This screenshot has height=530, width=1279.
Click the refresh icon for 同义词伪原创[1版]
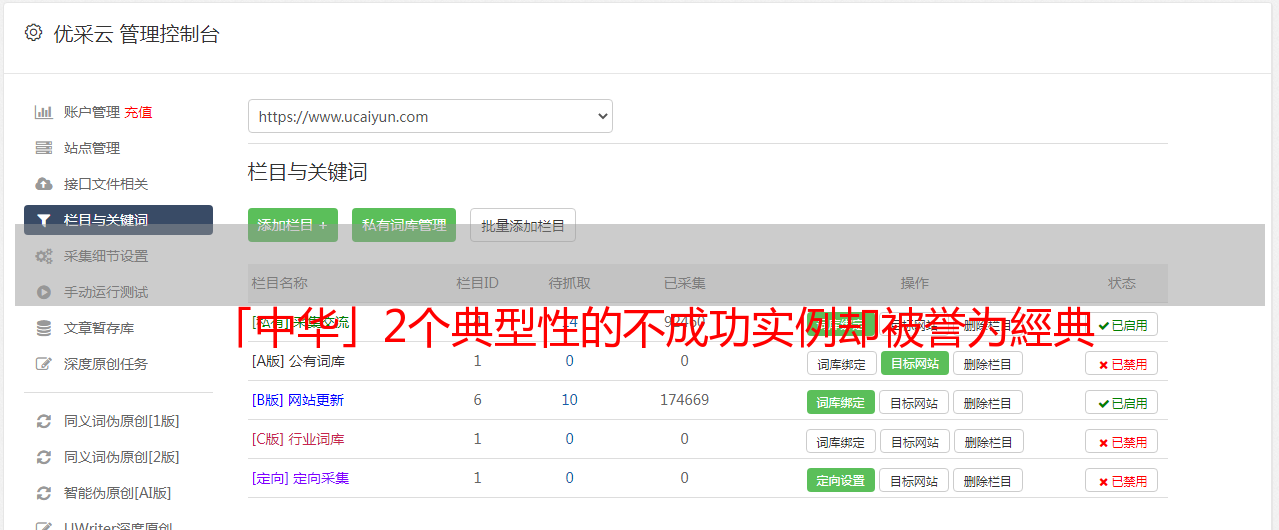tap(43, 421)
